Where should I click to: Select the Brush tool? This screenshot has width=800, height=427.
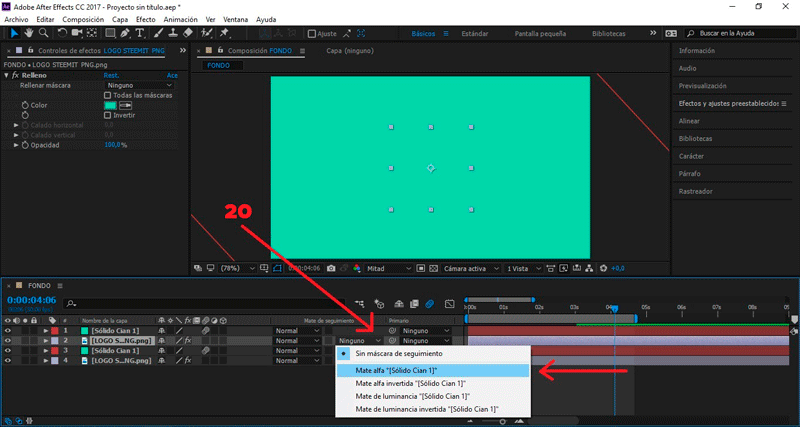pyautogui.click(x=157, y=33)
